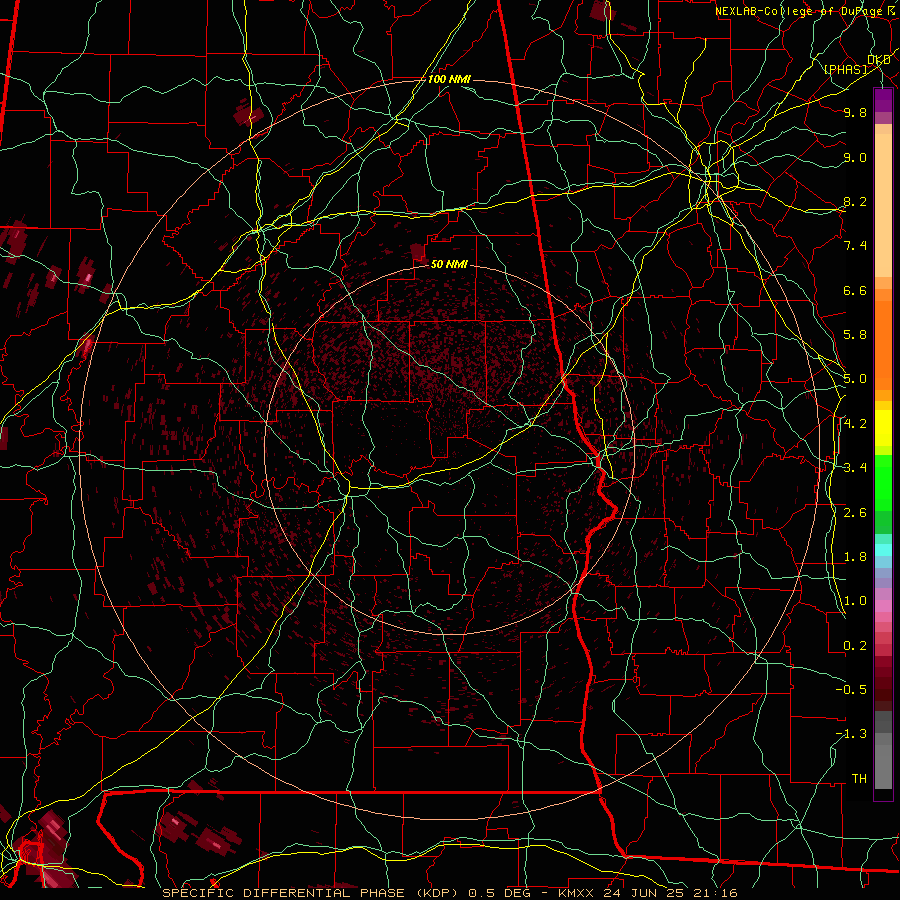Click the 3.4 legend value
This screenshot has width=900, height=900.
tap(855, 468)
